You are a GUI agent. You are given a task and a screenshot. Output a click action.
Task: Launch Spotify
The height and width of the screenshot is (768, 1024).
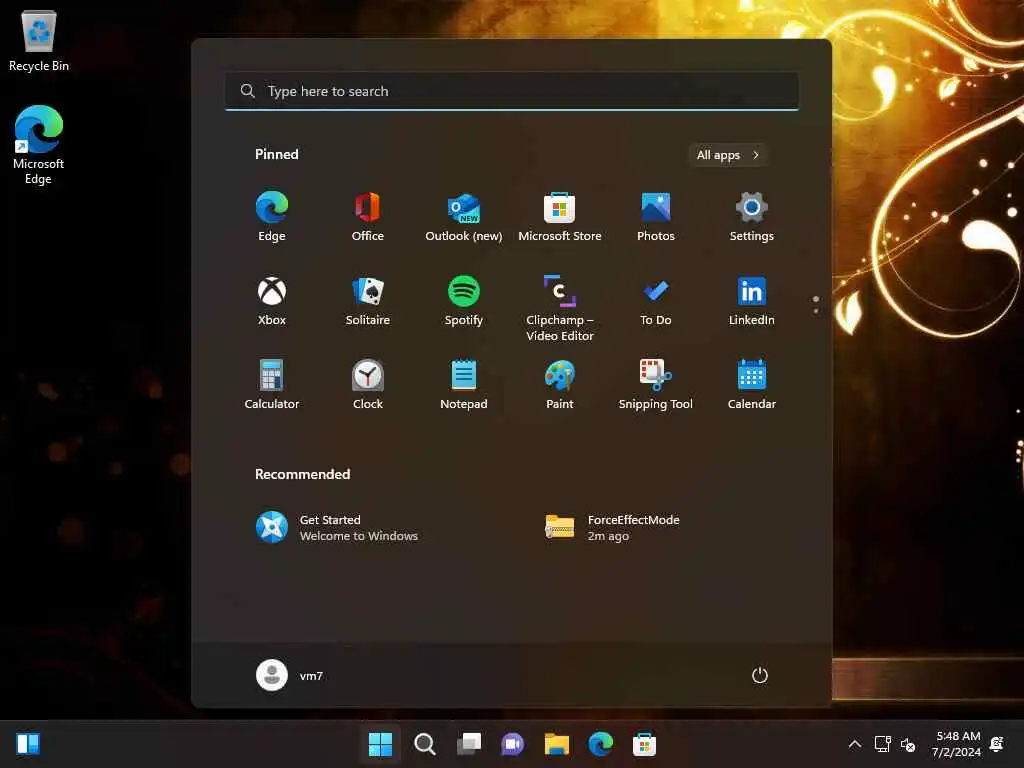[464, 301]
